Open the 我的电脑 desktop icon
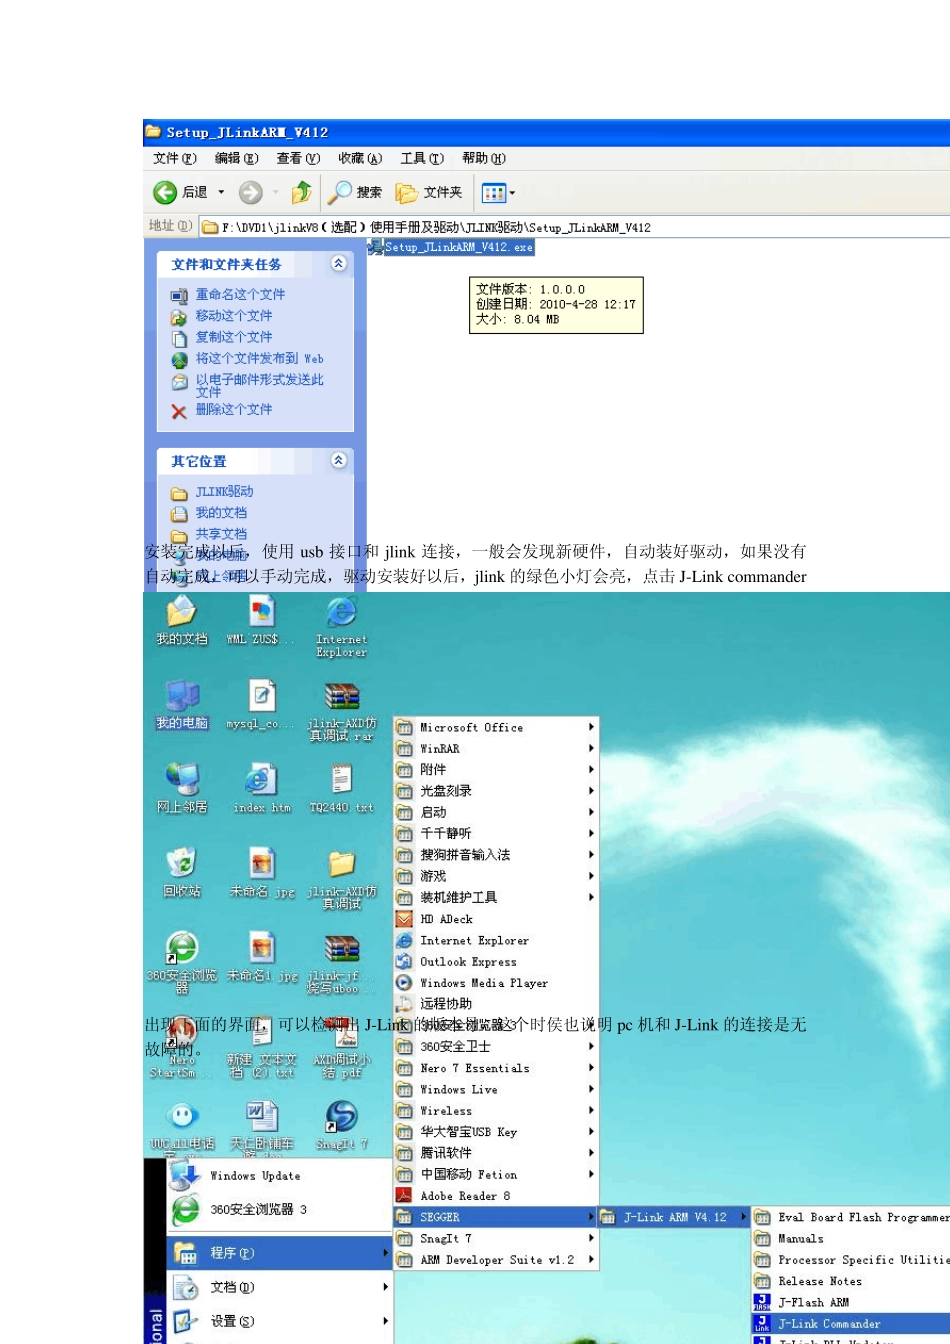Screen dimensions: 950x1344 (x=182, y=704)
